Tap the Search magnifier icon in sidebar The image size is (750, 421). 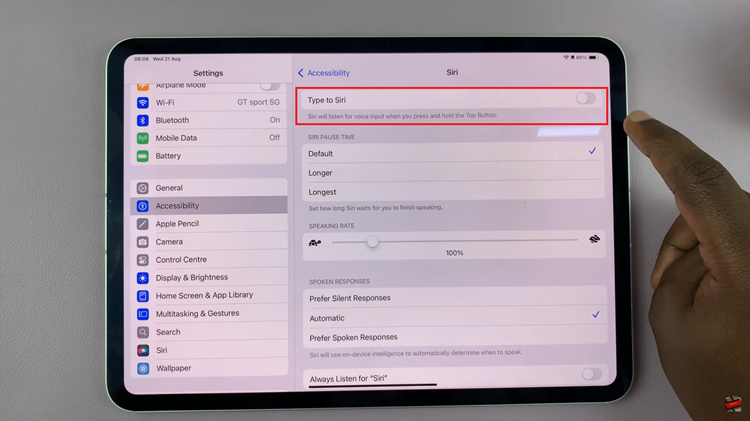[143, 332]
